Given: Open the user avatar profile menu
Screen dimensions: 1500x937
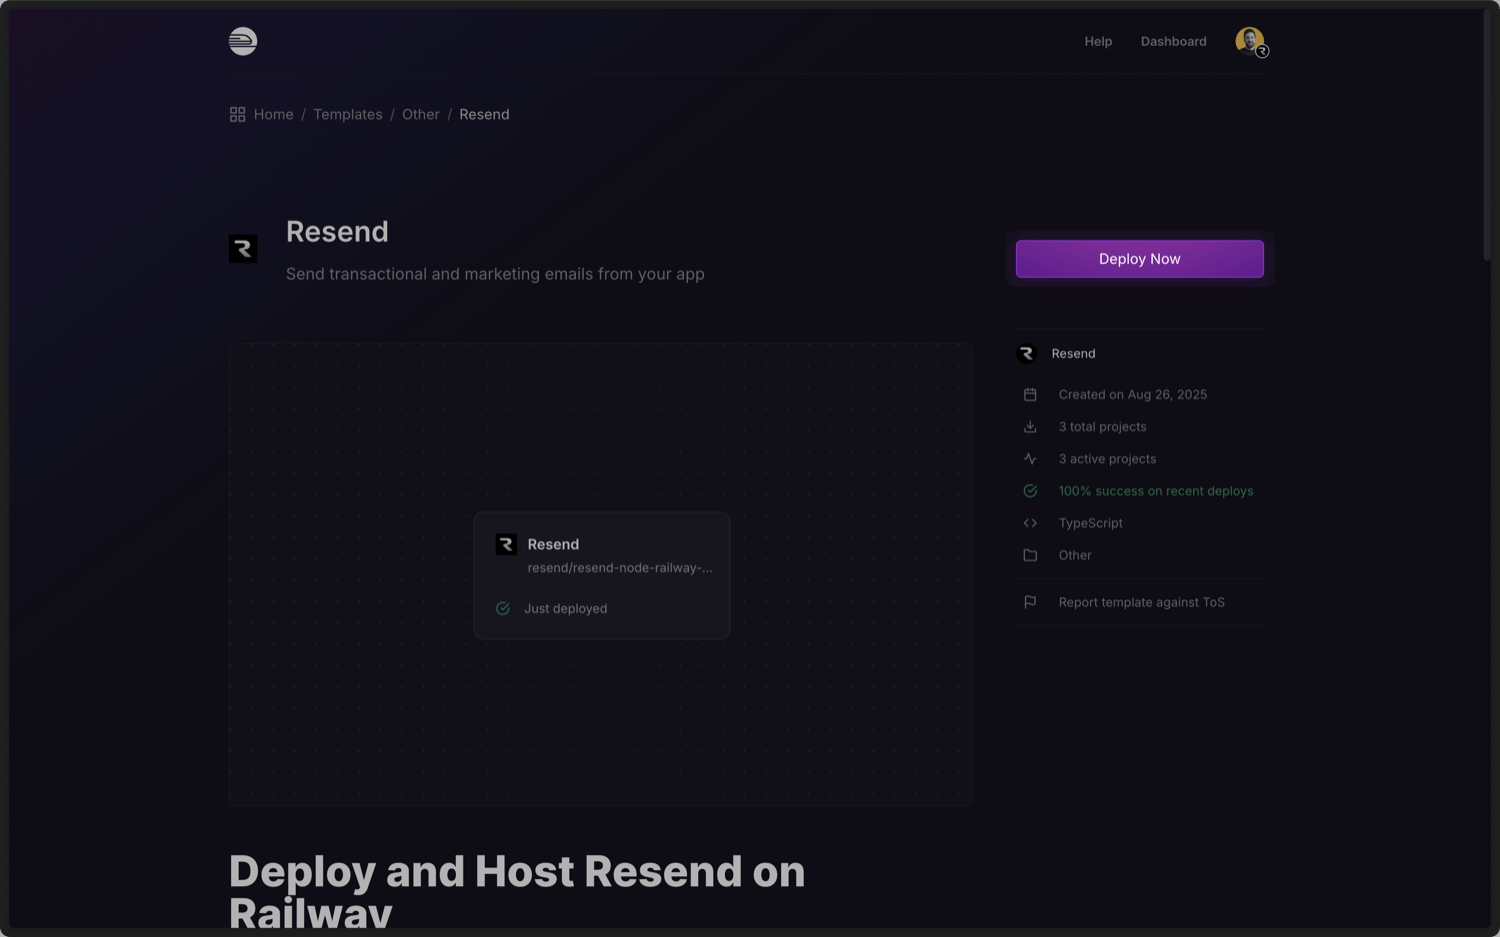Looking at the screenshot, I should pyautogui.click(x=1250, y=41).
